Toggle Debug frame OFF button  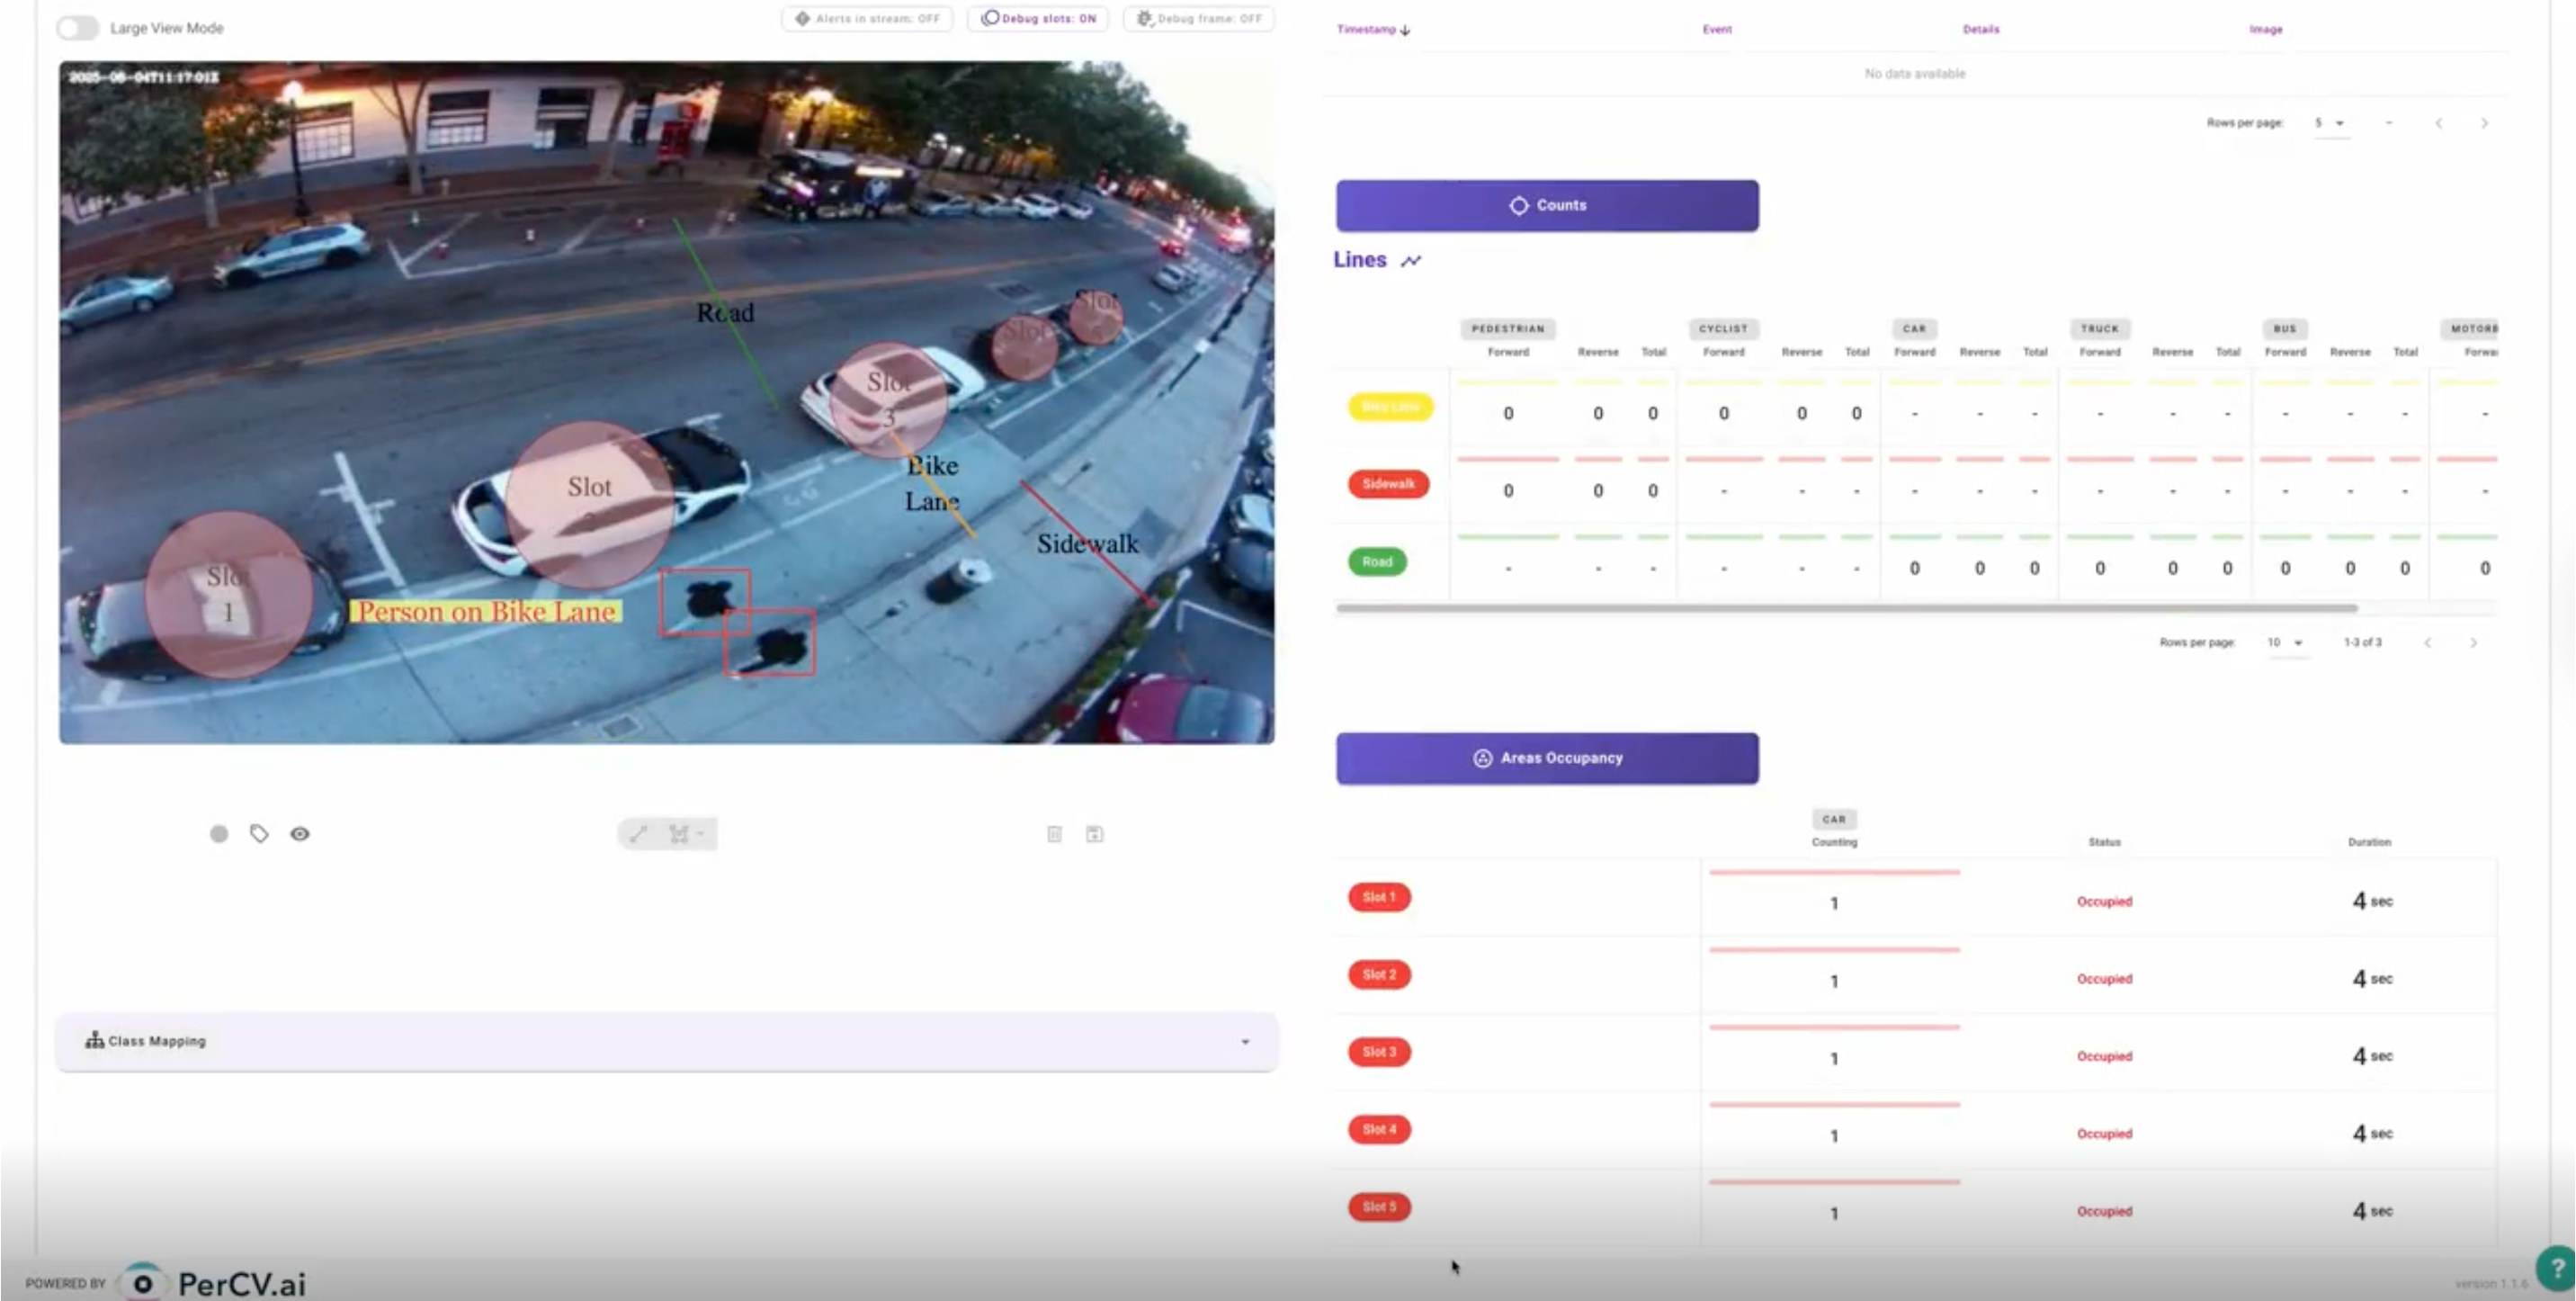pos(1198,19)
